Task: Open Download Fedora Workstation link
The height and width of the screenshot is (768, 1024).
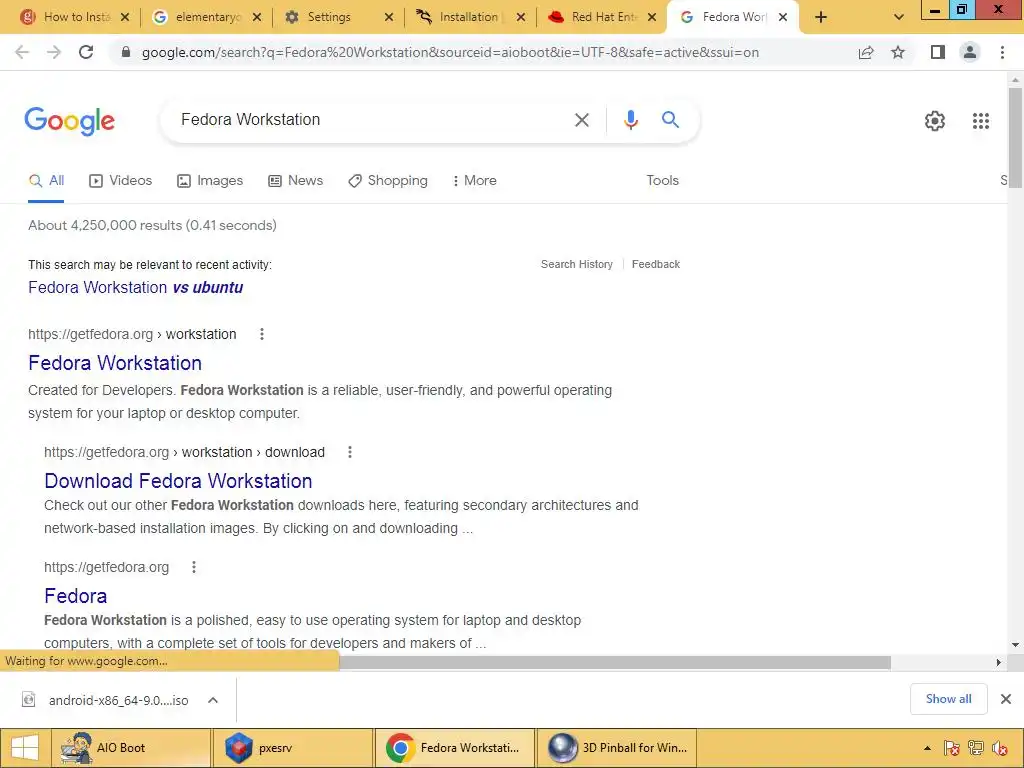Action: tap(178, 481)
